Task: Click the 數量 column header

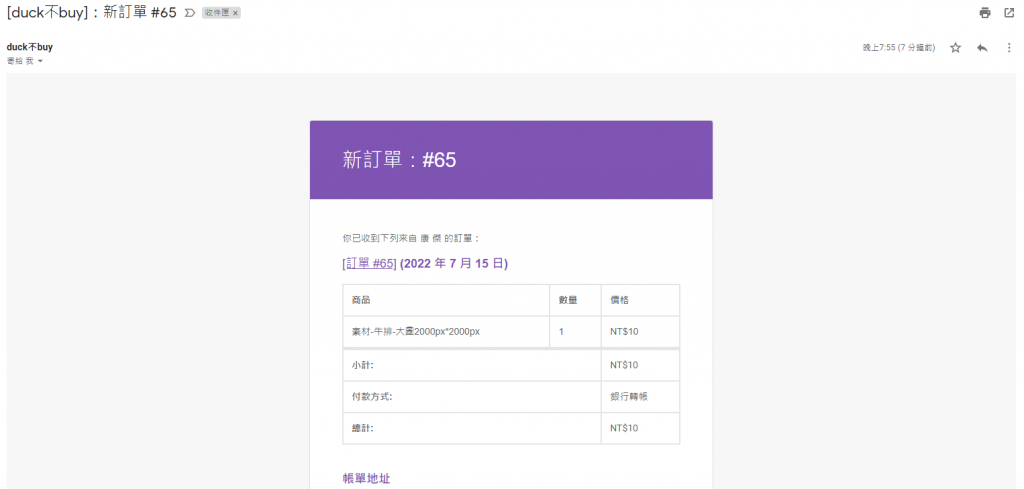Action: (x=568, y=300)
